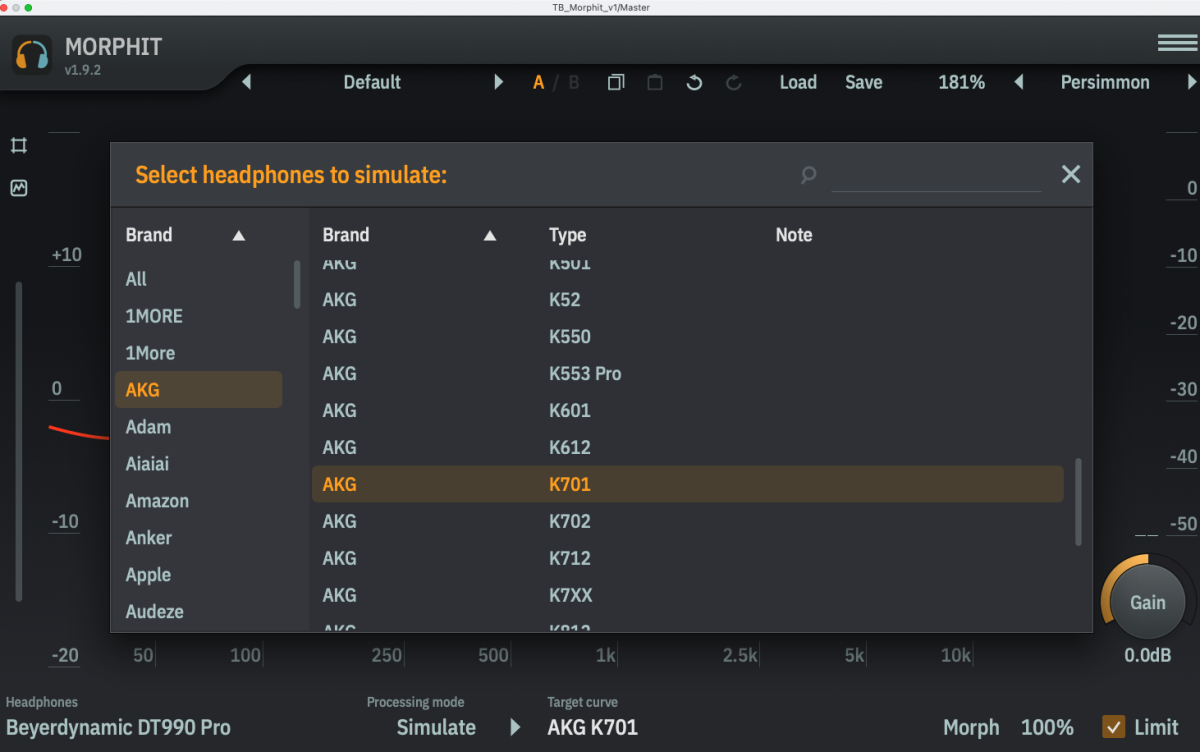Click the magnifier search icon in the dialog
The image size is (1200, 752).
coord(808,175)
